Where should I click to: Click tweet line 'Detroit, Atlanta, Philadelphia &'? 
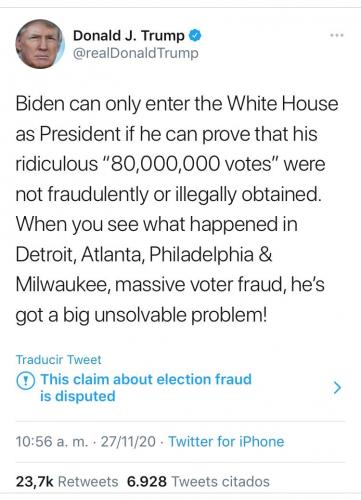point(144,255)
